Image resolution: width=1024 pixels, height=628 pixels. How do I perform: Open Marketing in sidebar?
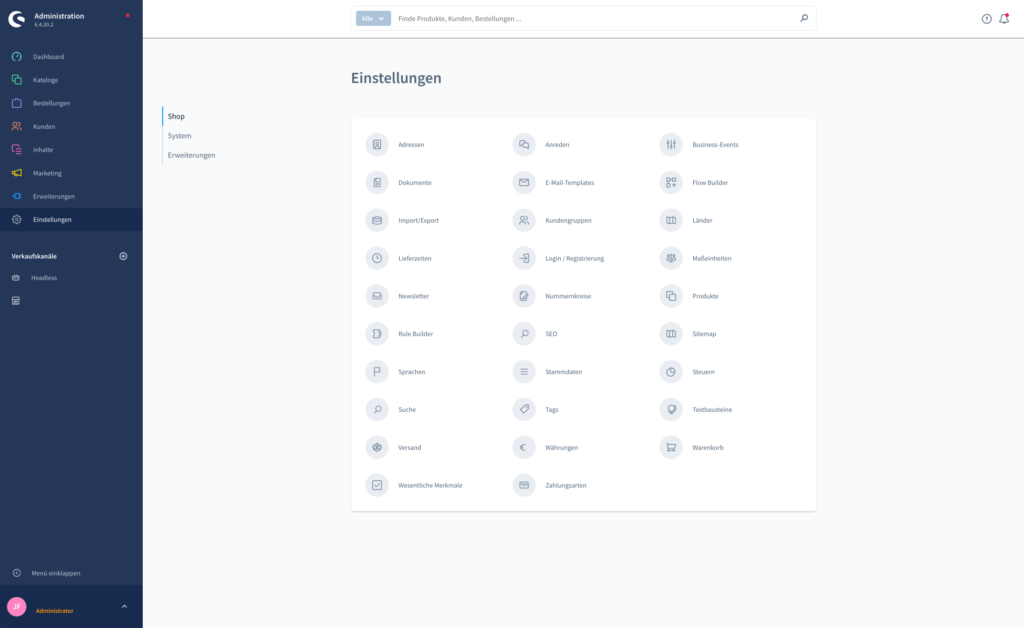[71, 173]
